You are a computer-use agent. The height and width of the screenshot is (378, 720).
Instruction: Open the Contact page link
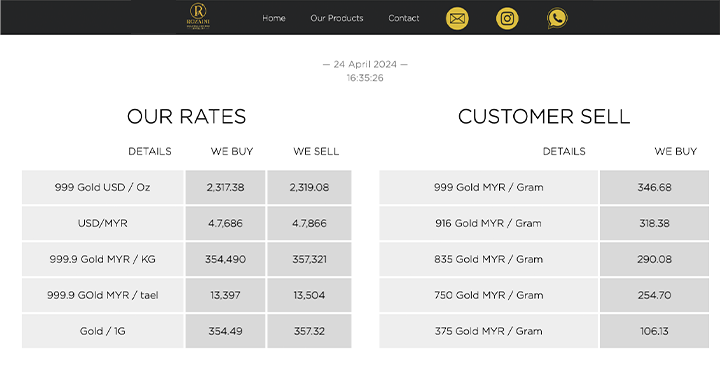(x=404, y=18)
